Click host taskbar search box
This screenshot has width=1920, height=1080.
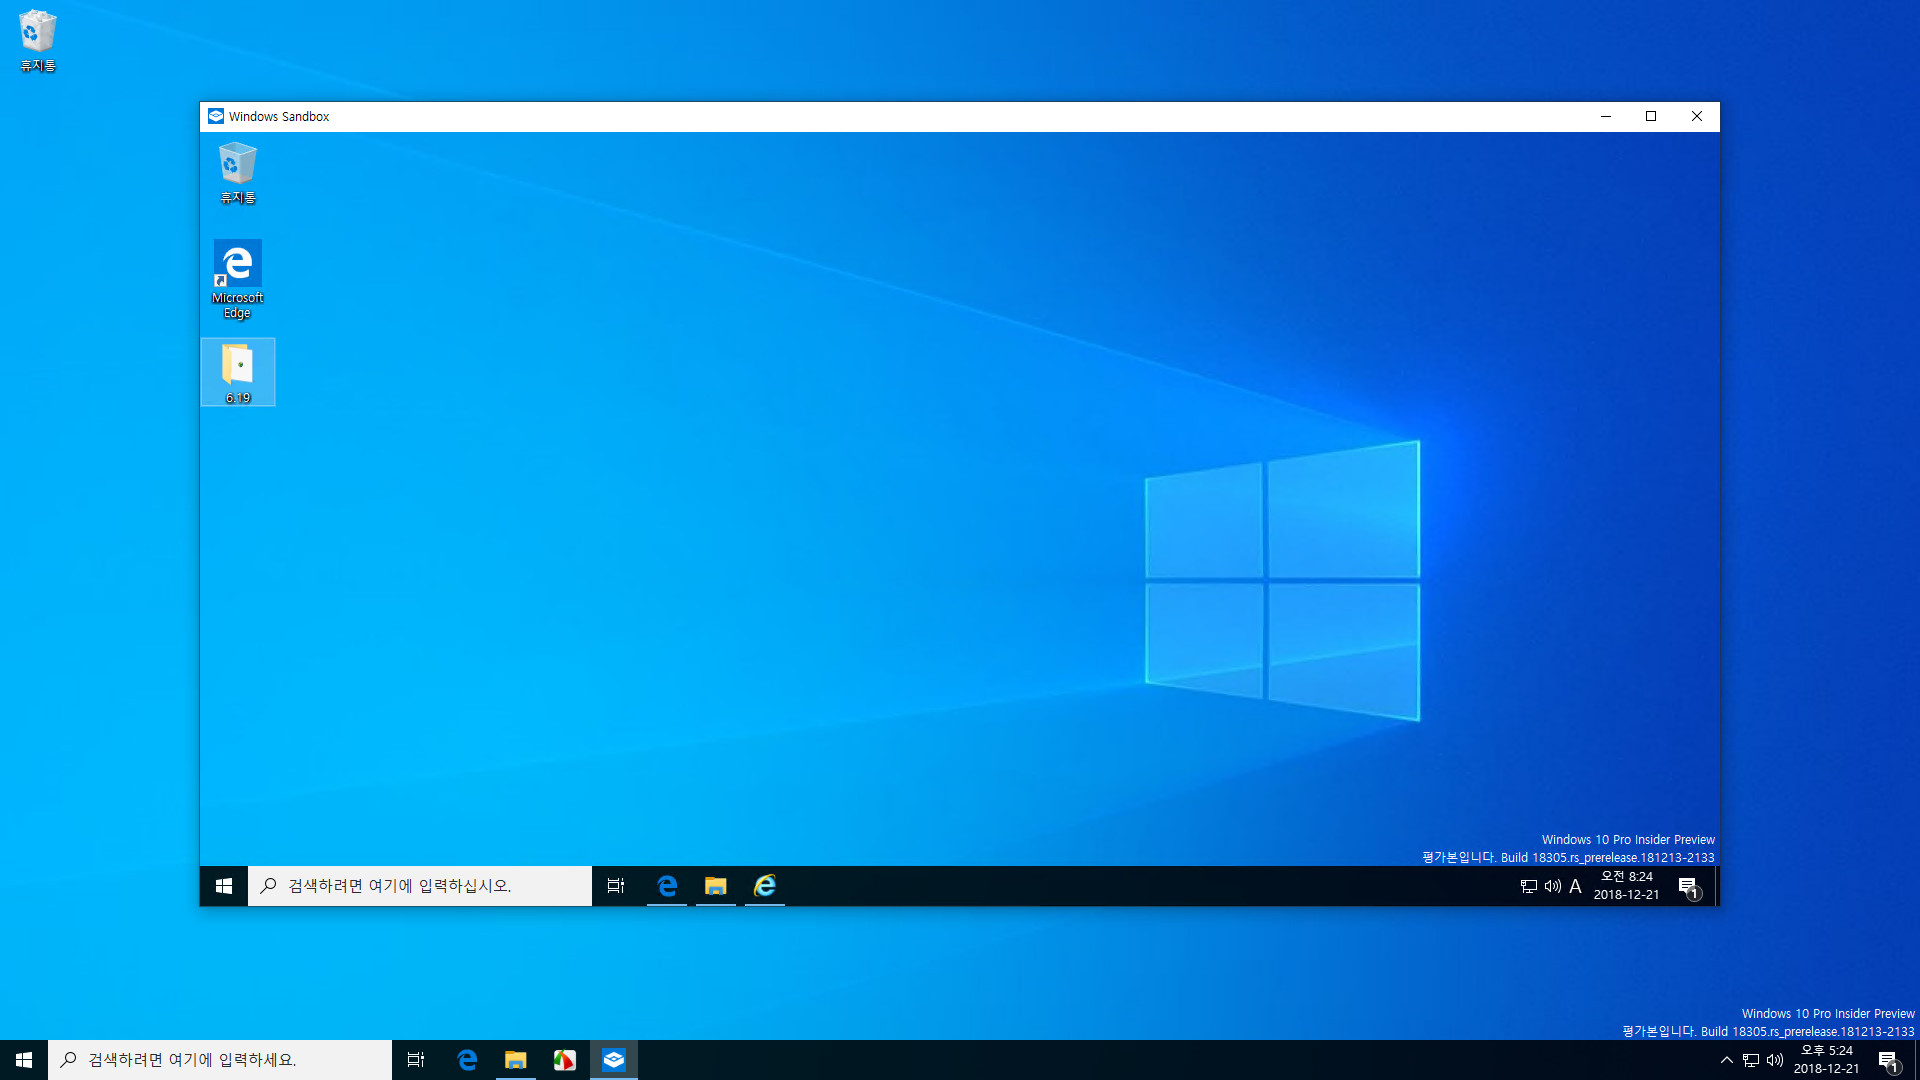(220, 1060)
